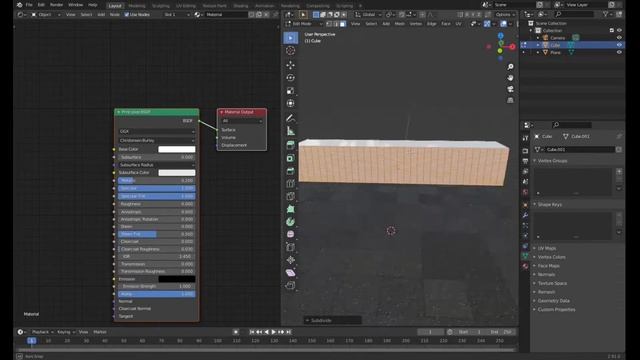Open the Global orientation dropdown
Image resolution: width=640 pixels, height=360 pixels.
pos(368,15)
